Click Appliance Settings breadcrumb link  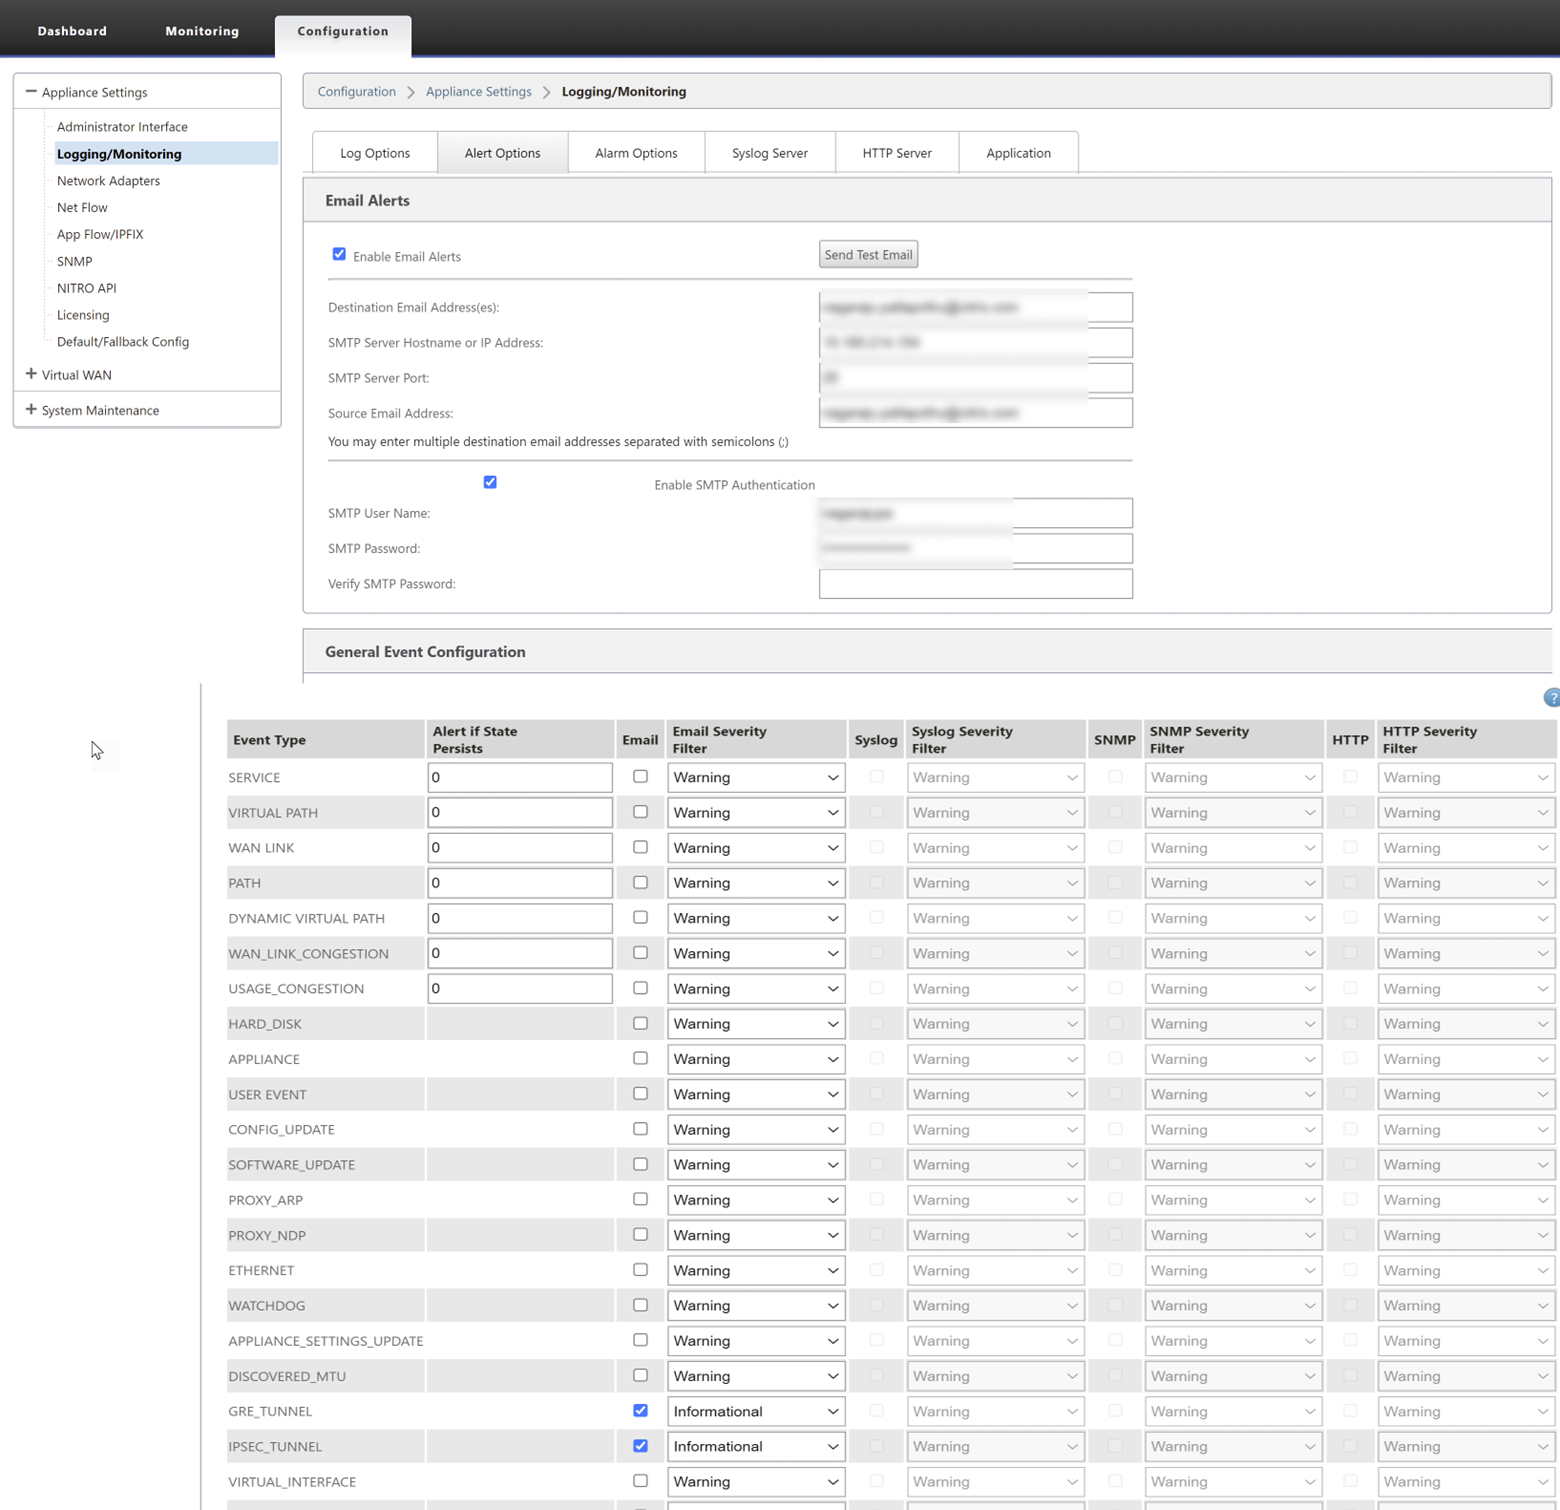coord(479,91)
